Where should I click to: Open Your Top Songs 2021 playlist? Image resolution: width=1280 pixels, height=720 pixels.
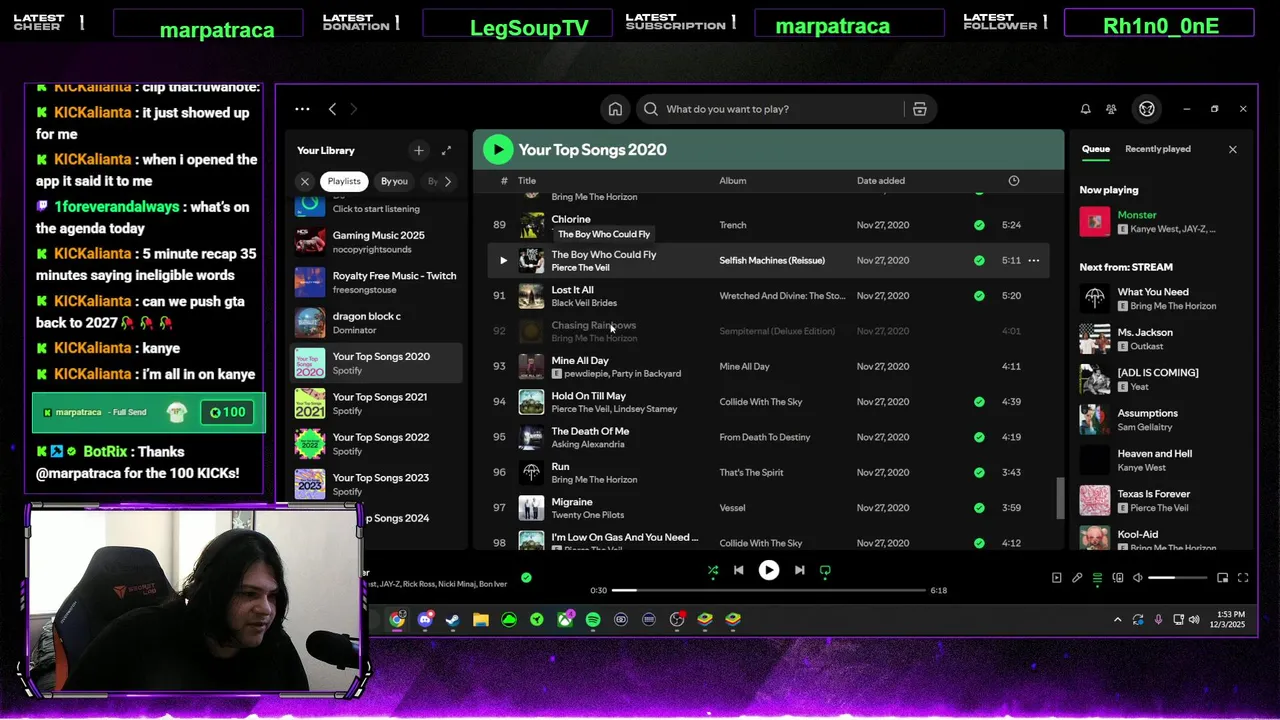coord(376,403)
